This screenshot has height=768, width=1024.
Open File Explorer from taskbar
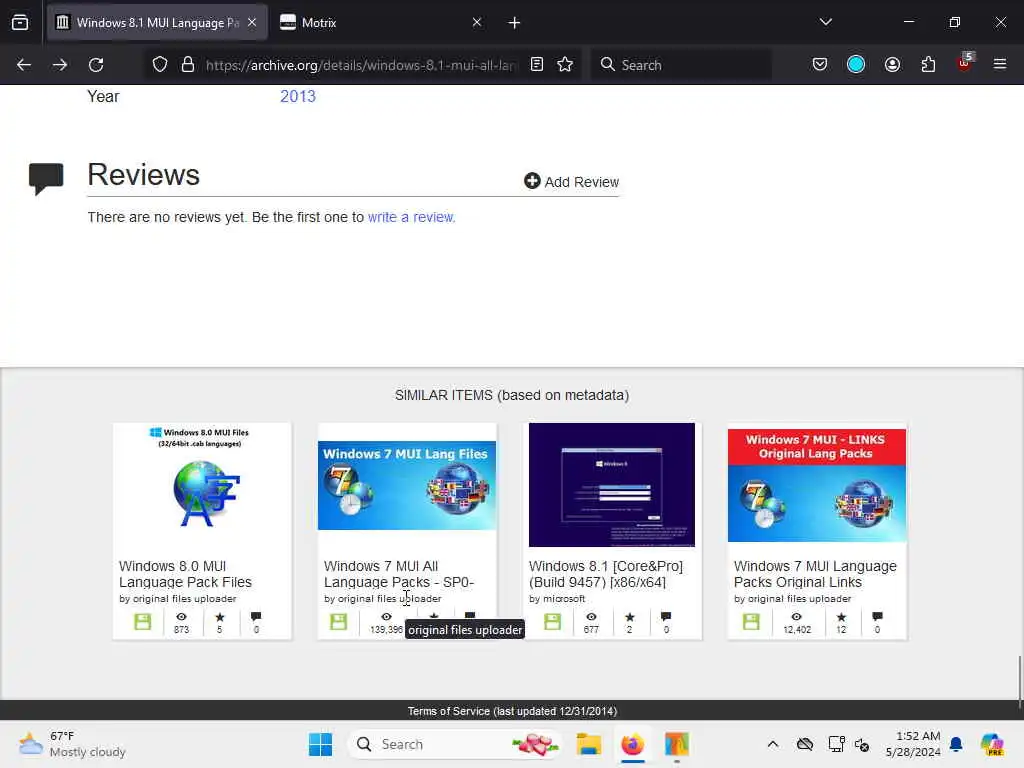(x=588, y=744)
